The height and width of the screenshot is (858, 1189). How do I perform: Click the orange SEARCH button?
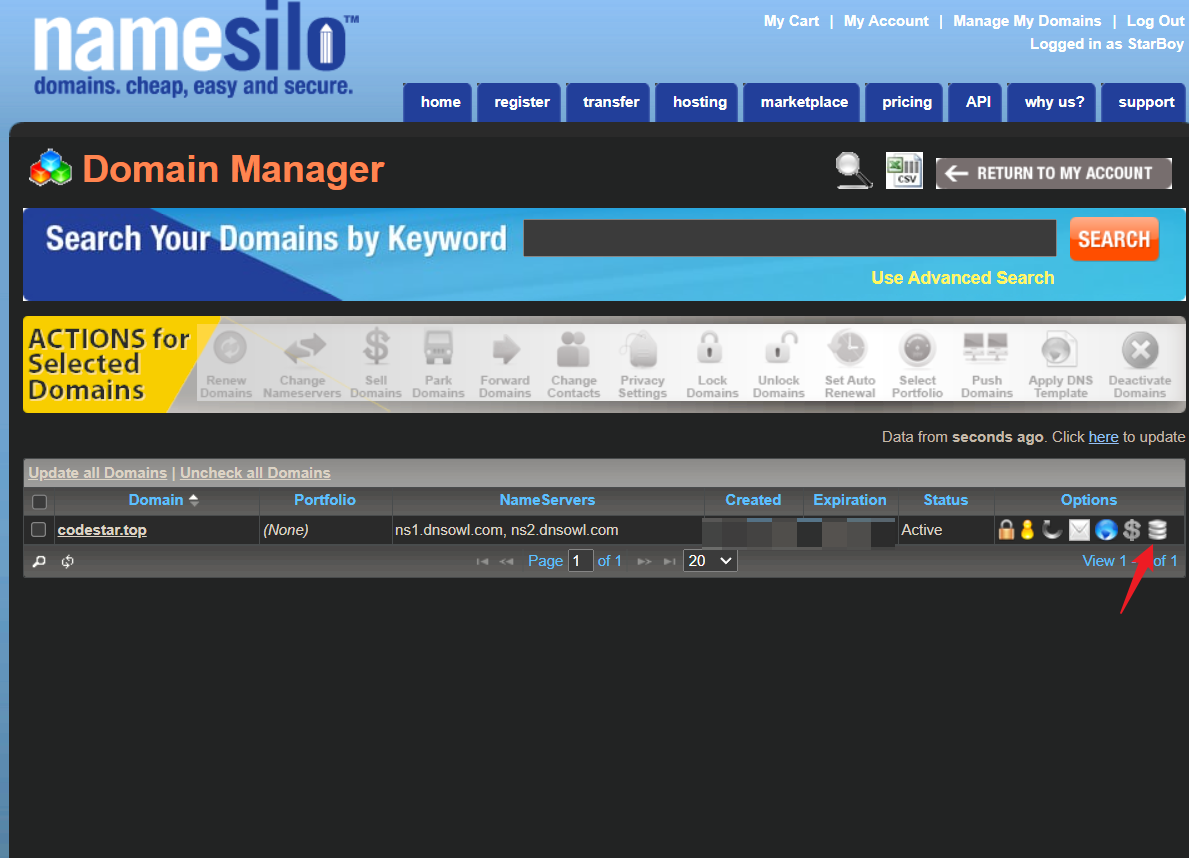click(x=1114, y=239)
